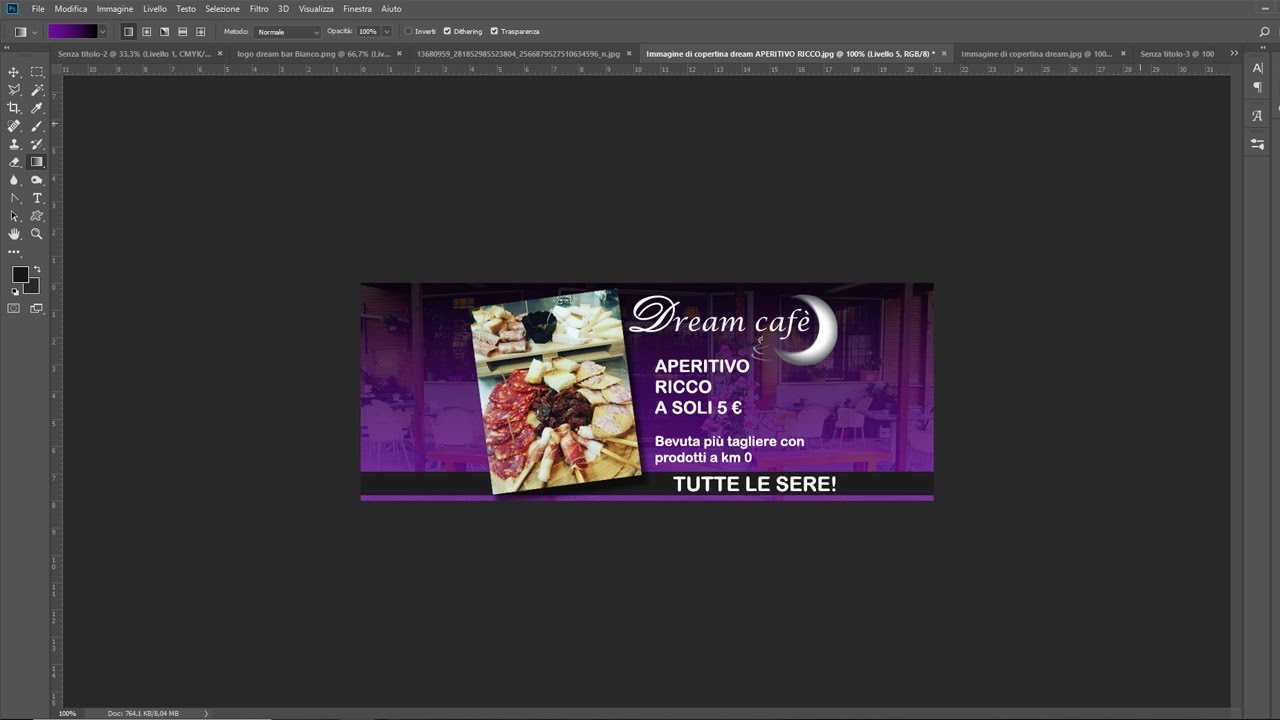This screenshot has width=1280, height=720.
Task: Select the Brush tool
Action: pos(37,126)
